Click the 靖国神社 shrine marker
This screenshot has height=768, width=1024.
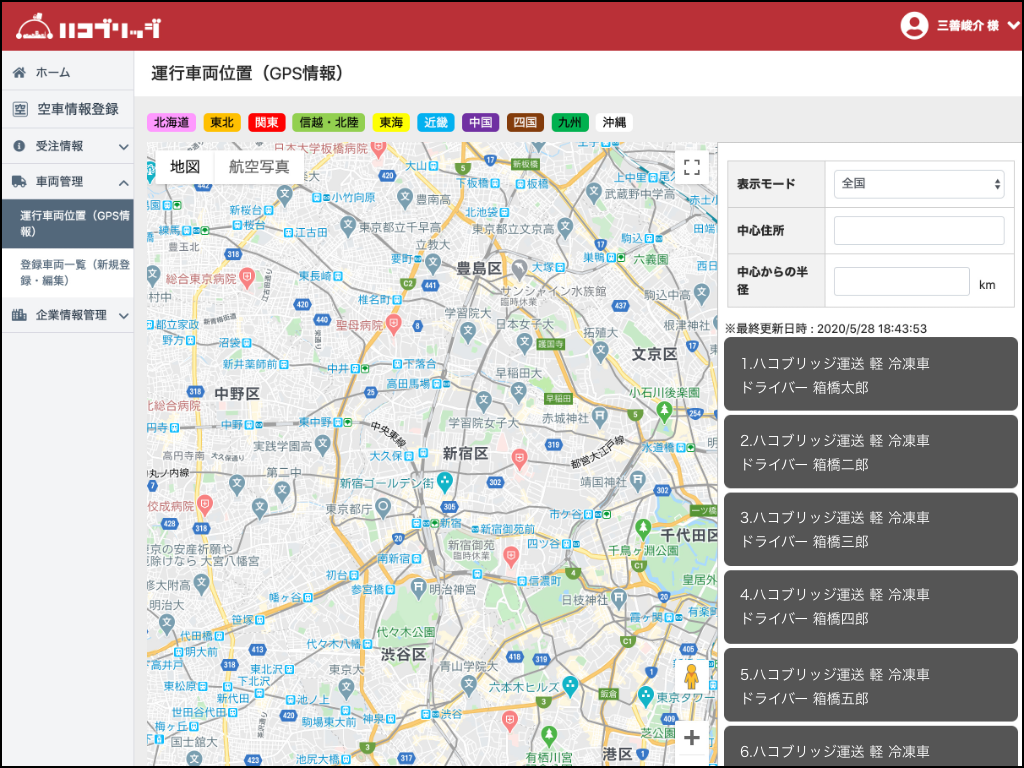pos(638,481)
